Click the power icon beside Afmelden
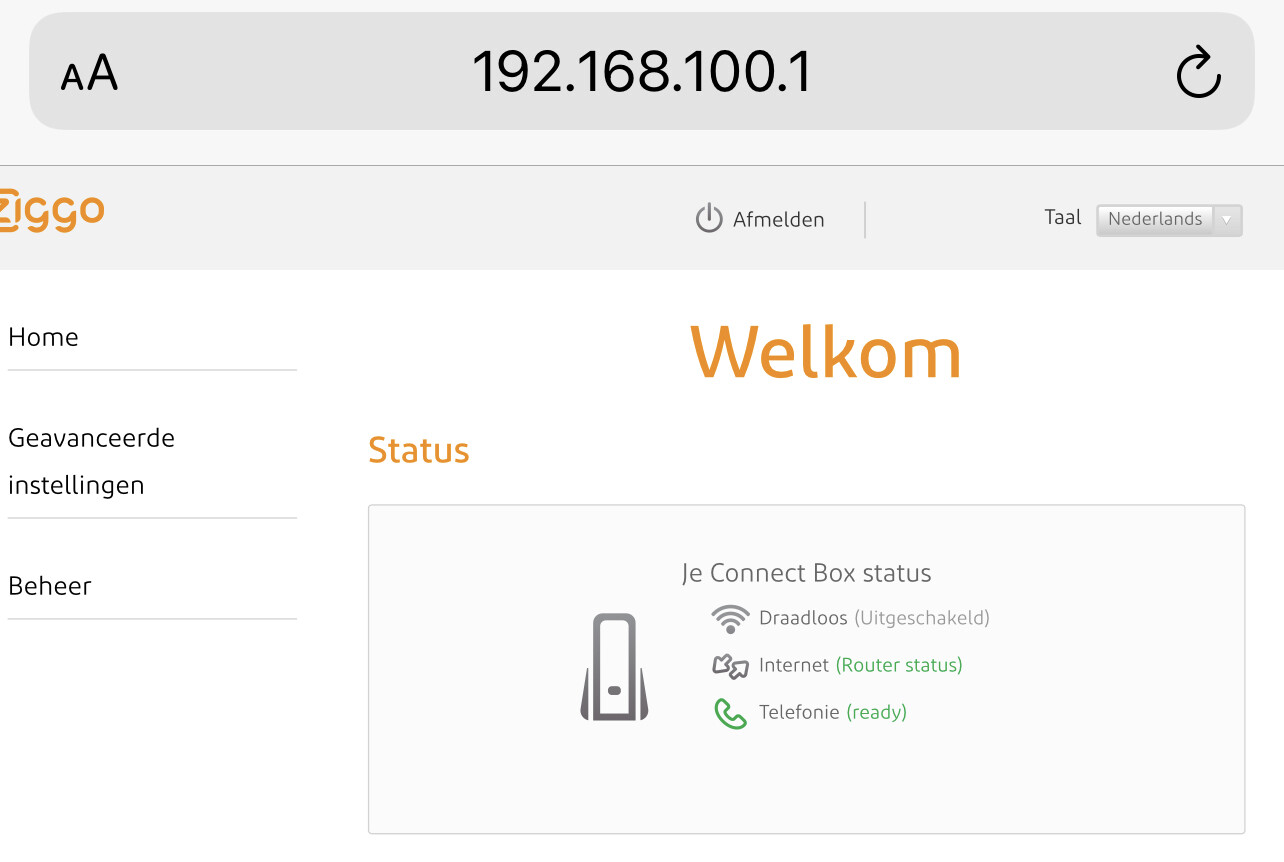The height and width of the screenshot is (862, 1284). [709, 219]
